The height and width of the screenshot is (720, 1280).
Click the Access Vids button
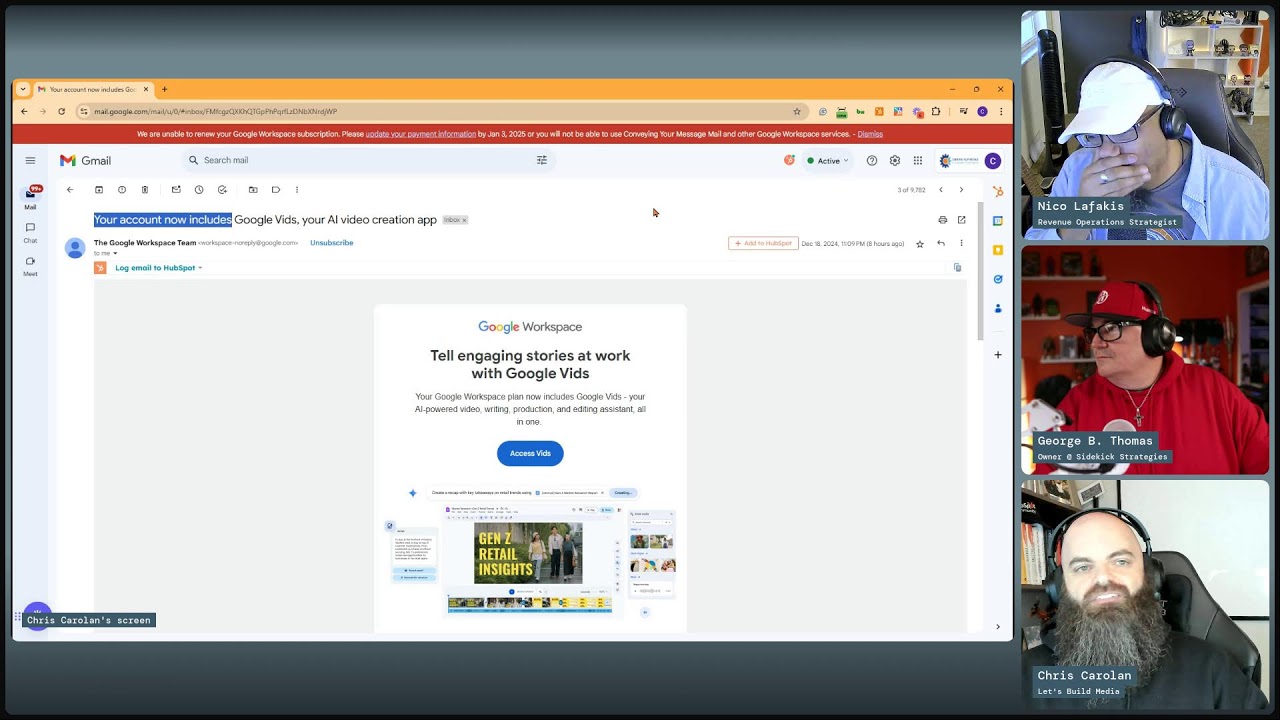click(x=530, y=453)
